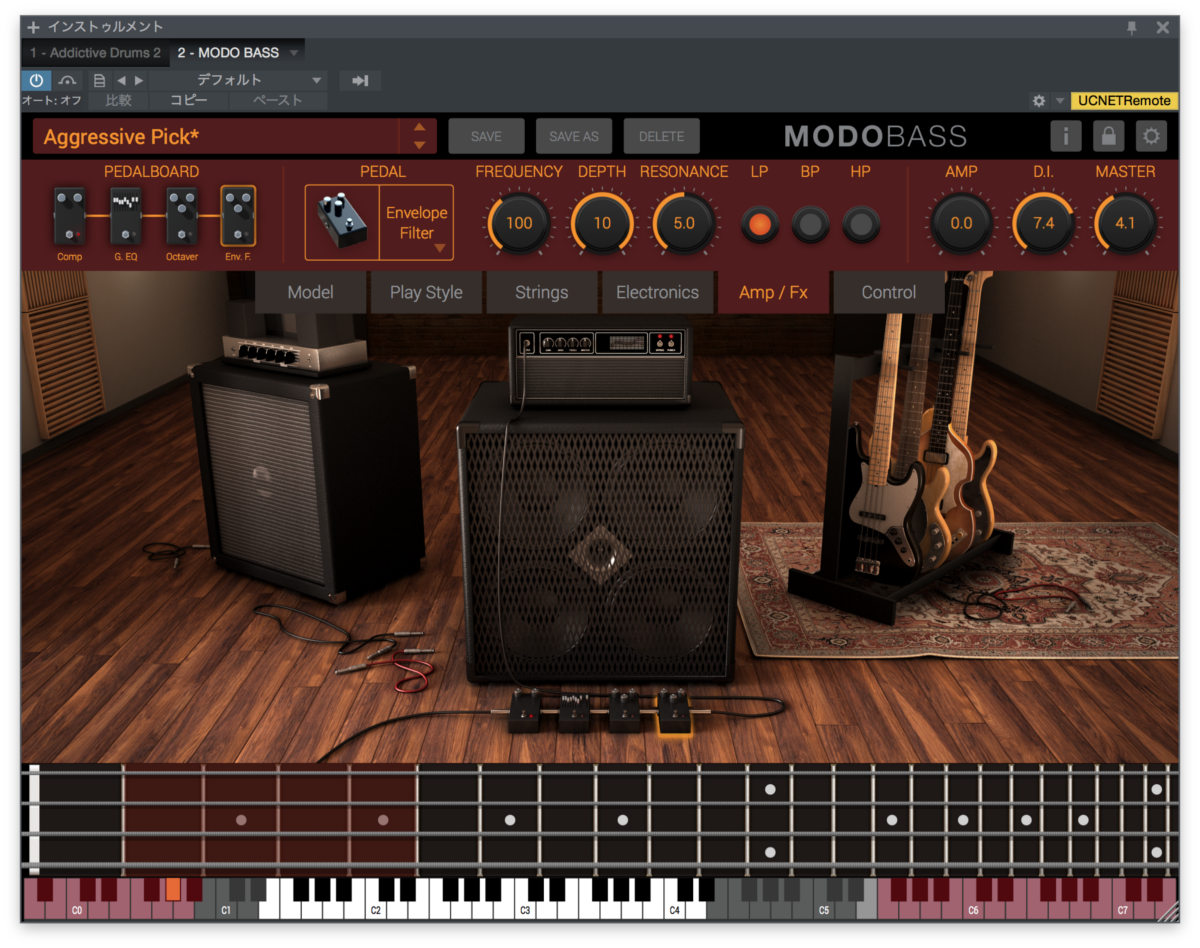Select the G. EQ pedal slot
Screen dimensions: 1200x948
click(126, 215)
